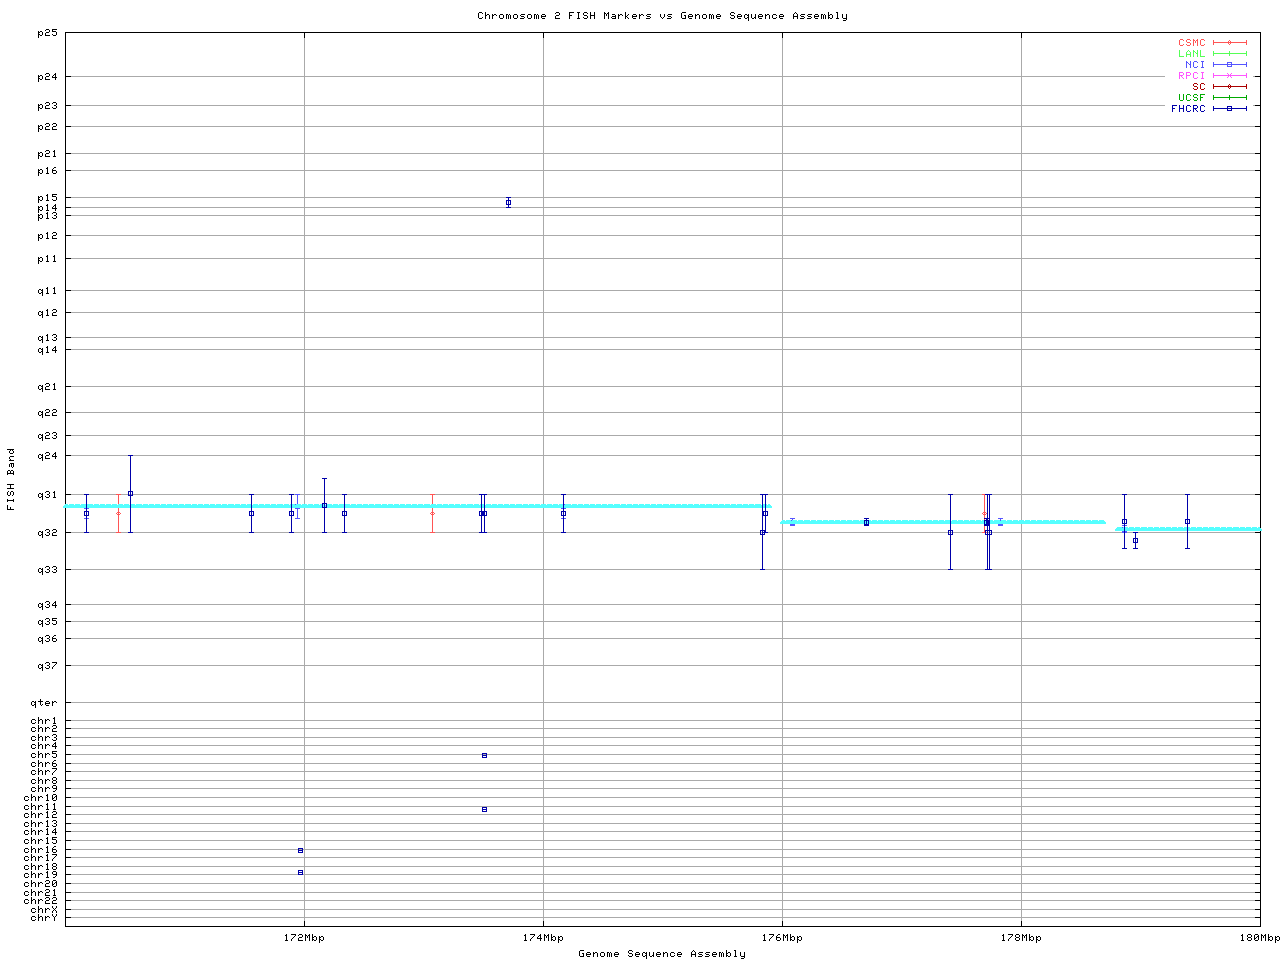
Task: Click the qter label on the y-axis
Action: [x=43, y=703]
